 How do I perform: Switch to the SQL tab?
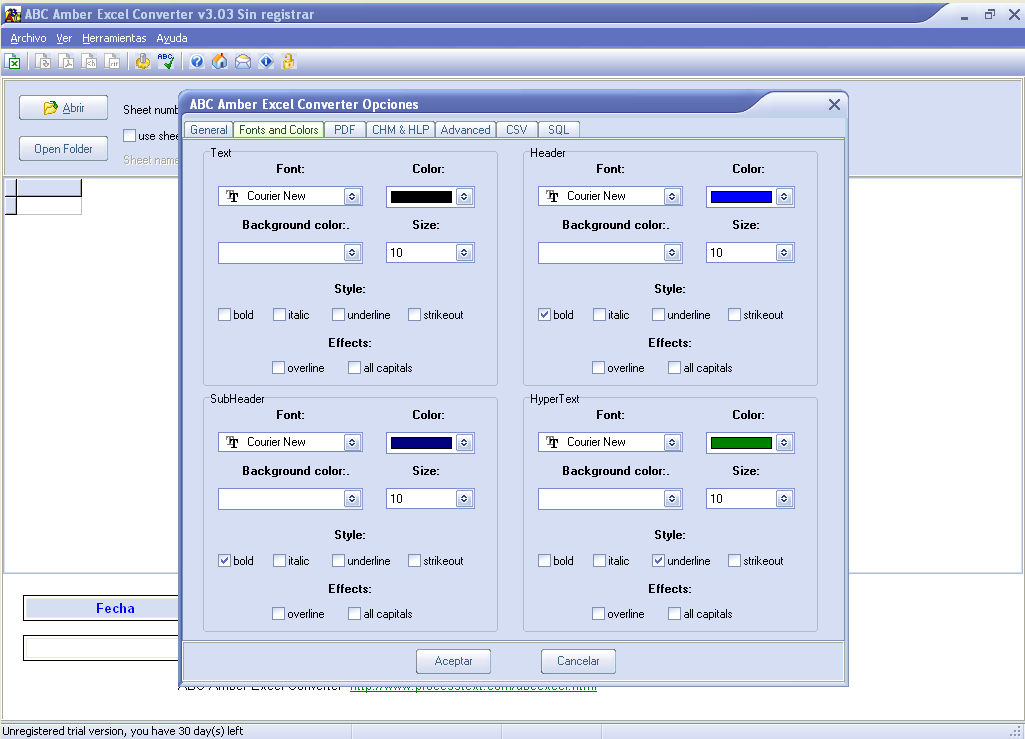(559, 129)
